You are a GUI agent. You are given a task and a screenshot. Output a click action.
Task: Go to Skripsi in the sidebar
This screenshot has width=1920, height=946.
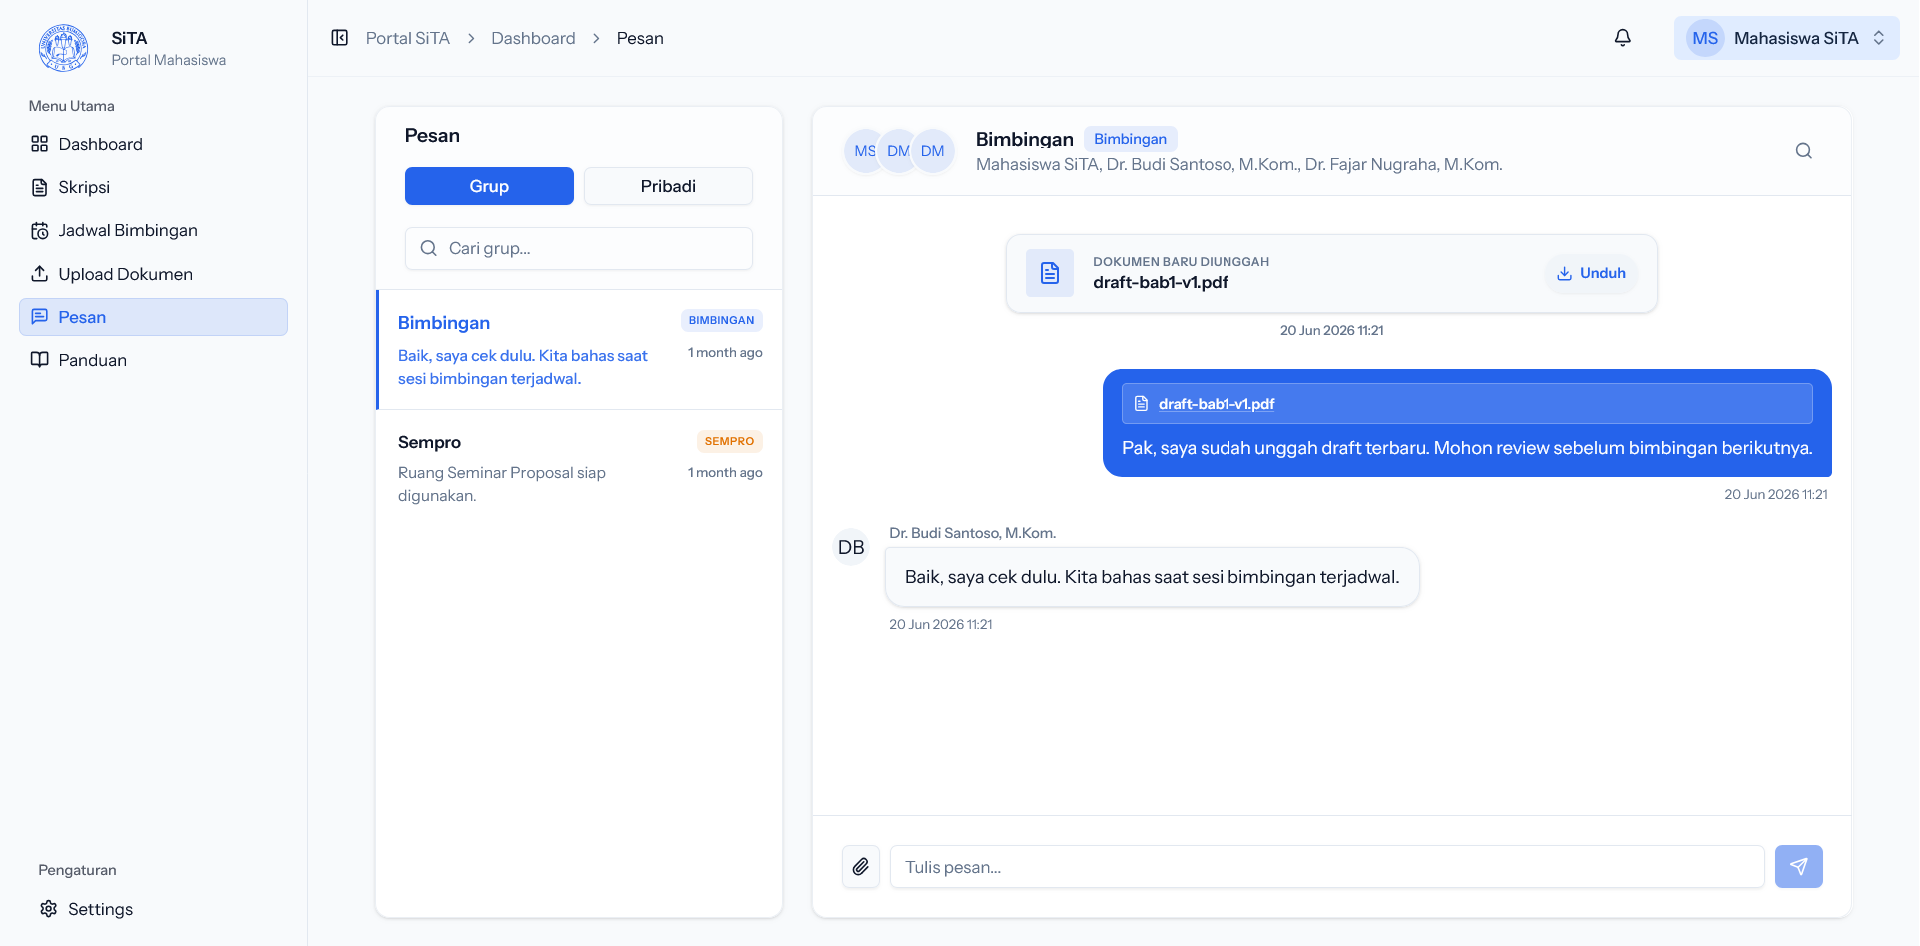pyautogui.click(x=153, y=187)
